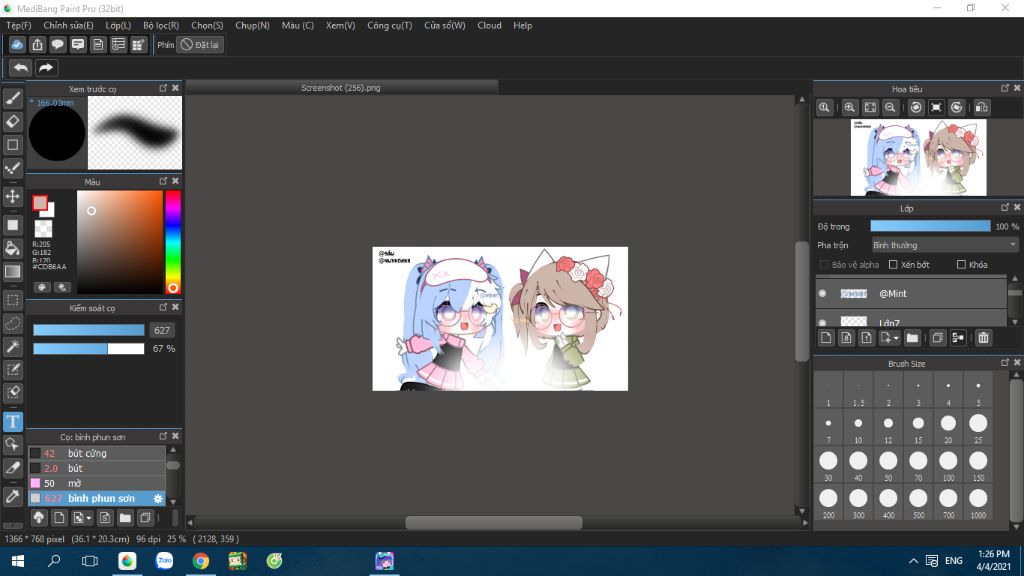The width and height of the screenshot is (1024, 576).
Task: Open the Bộ lọc(R) menu
Action: [161, 25]
